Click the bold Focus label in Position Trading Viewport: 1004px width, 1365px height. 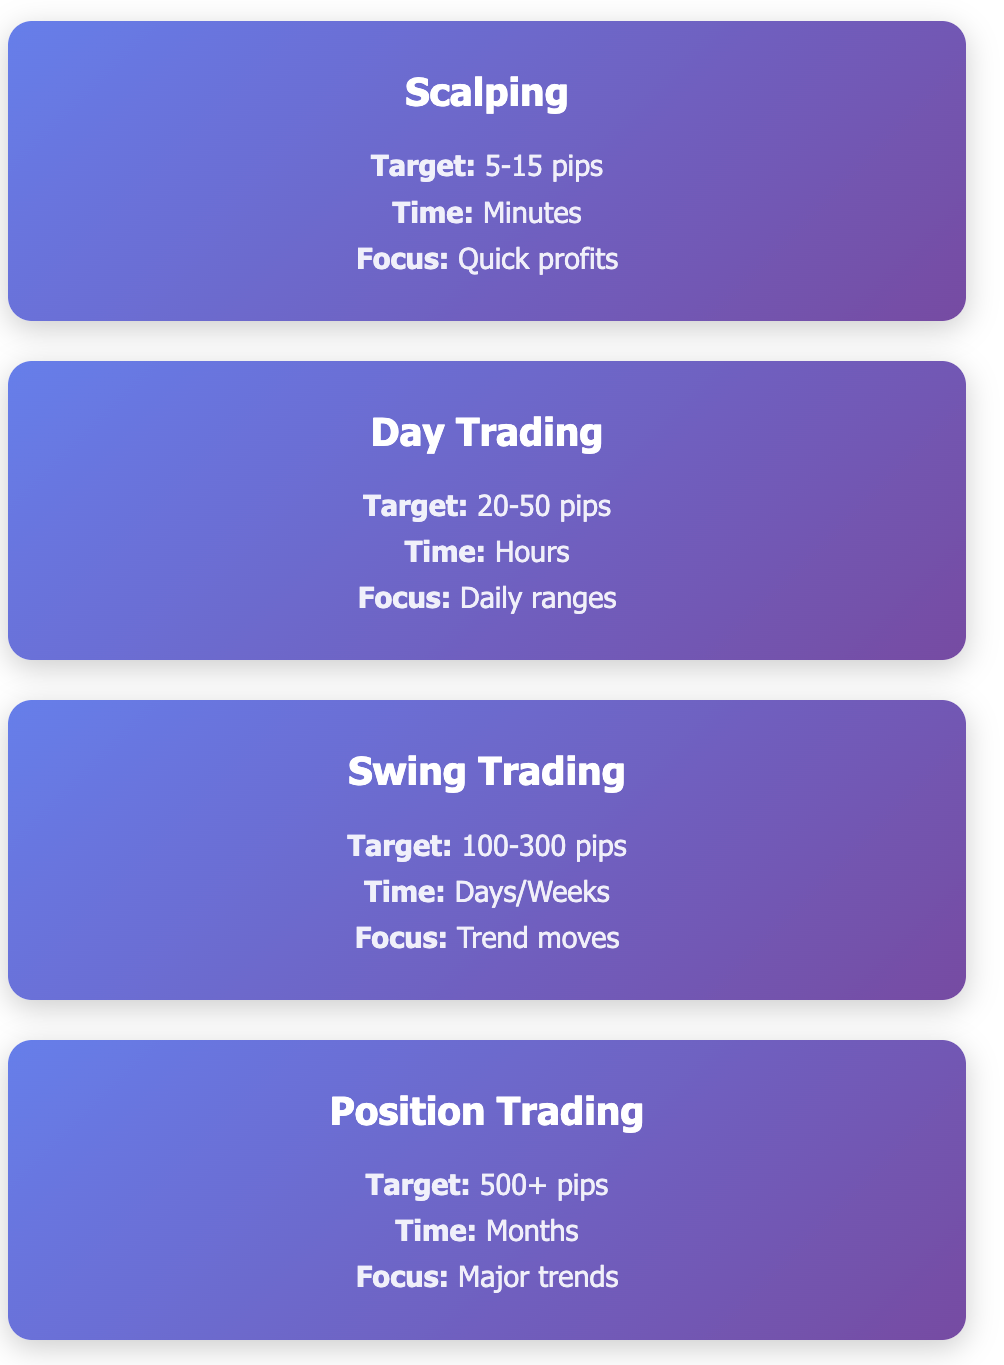click(x=402, y=1277)
